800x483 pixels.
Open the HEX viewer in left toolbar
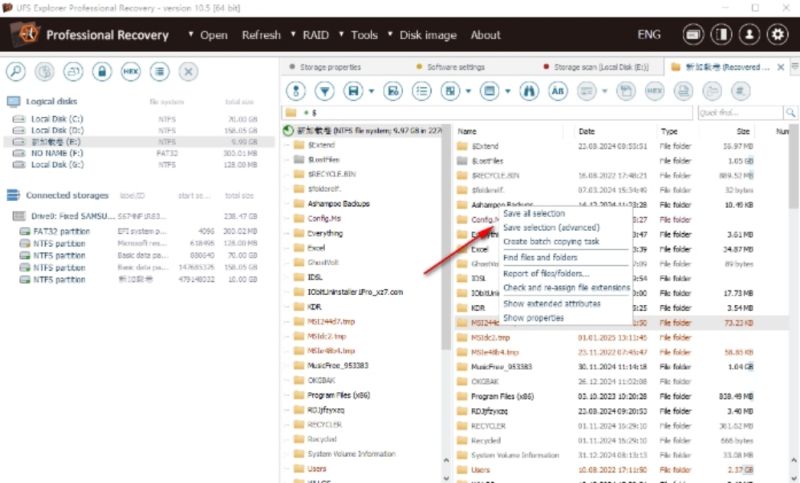(x=131, y=71)
